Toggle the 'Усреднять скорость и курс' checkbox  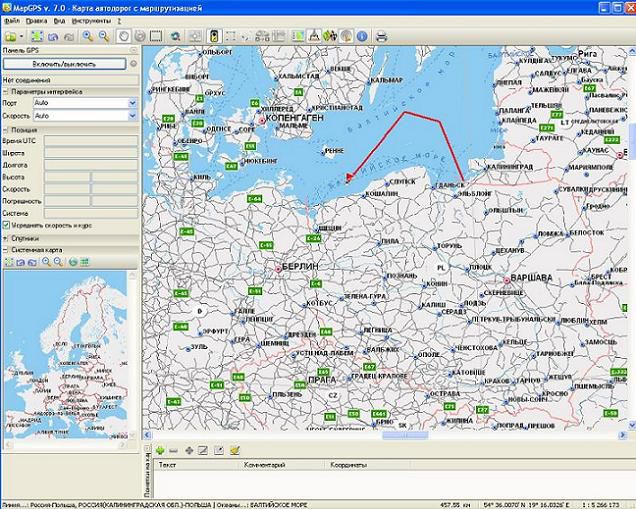click(7, 225)
